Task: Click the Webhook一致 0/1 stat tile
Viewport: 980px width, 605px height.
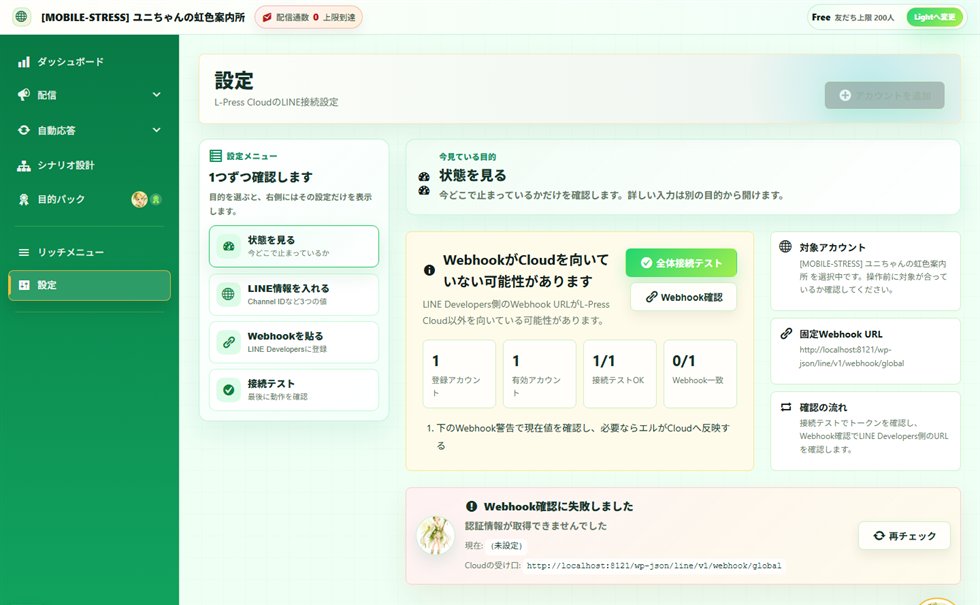Action: (700, 374)
